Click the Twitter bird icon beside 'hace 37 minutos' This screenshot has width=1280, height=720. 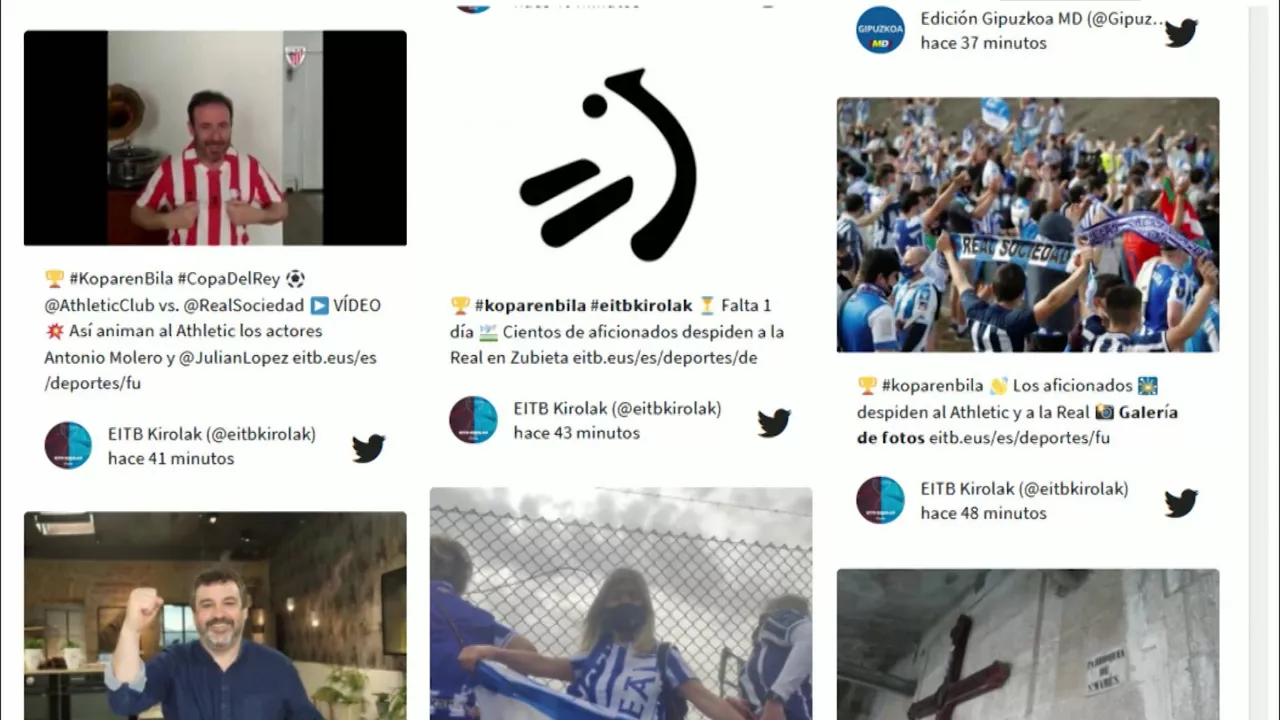tap(1181, 33)
